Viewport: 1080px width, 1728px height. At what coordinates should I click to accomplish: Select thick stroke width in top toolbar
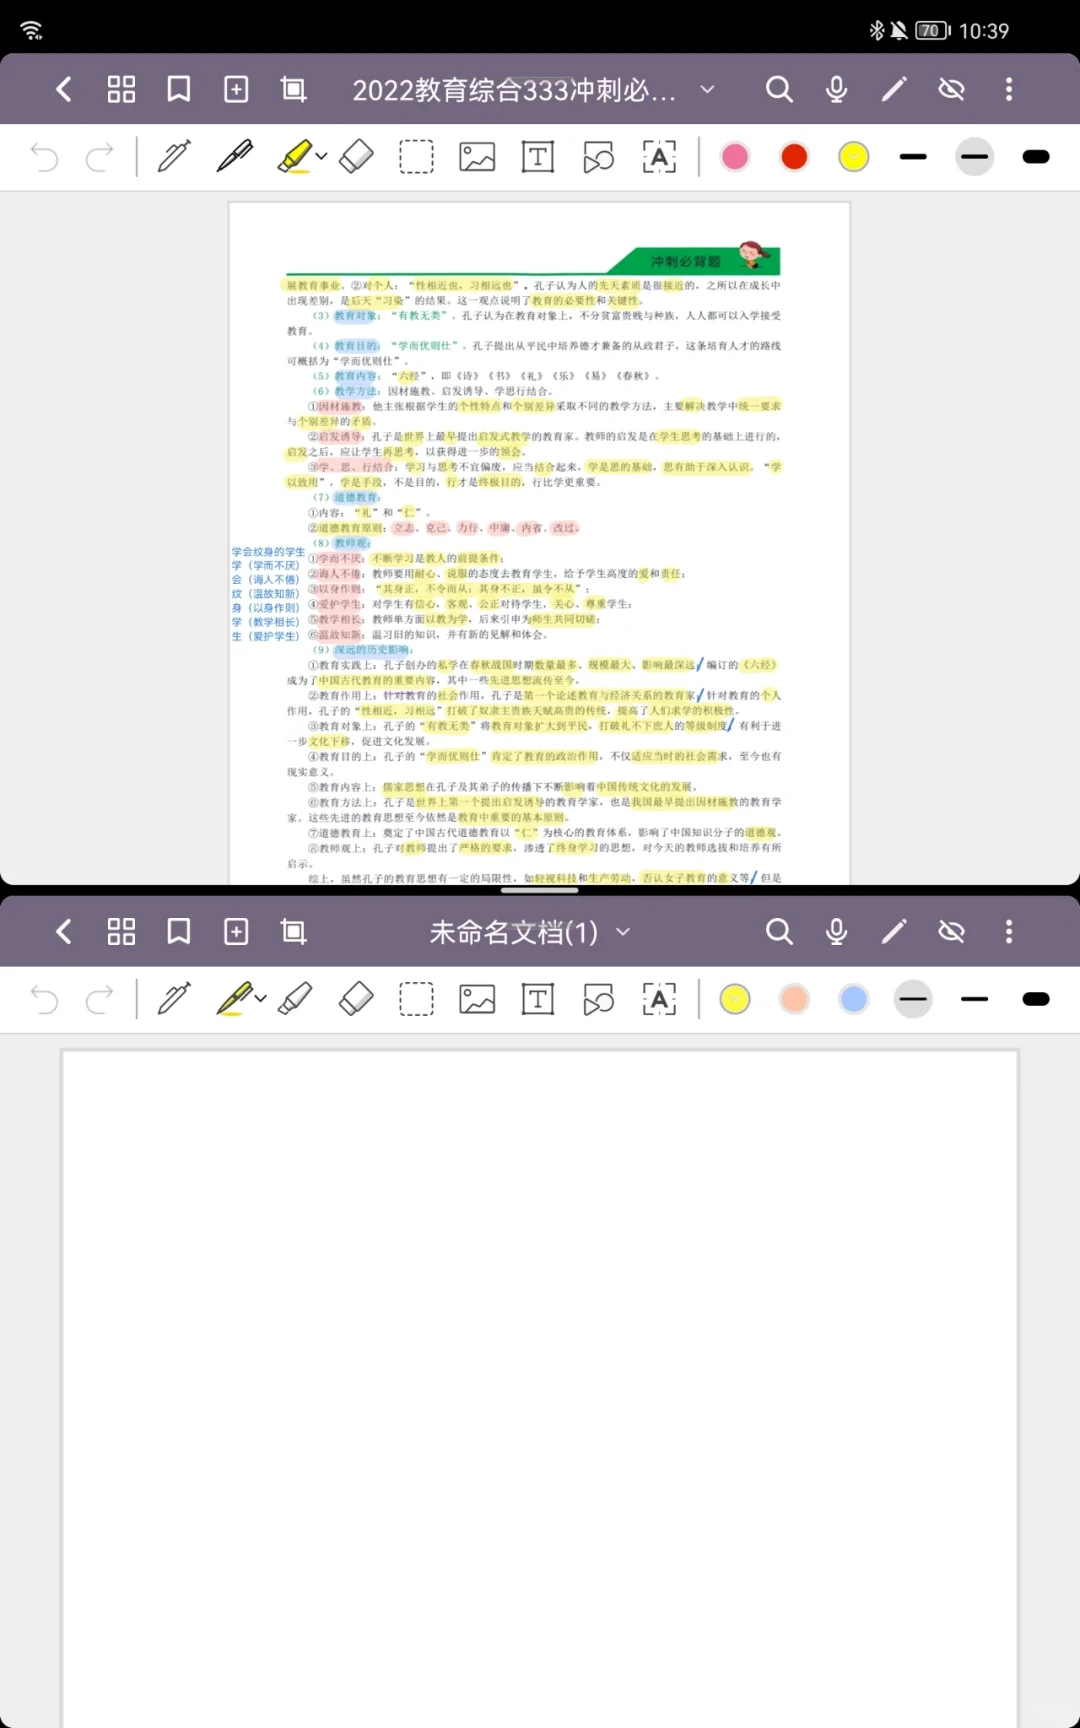[x=1036, y=157]
